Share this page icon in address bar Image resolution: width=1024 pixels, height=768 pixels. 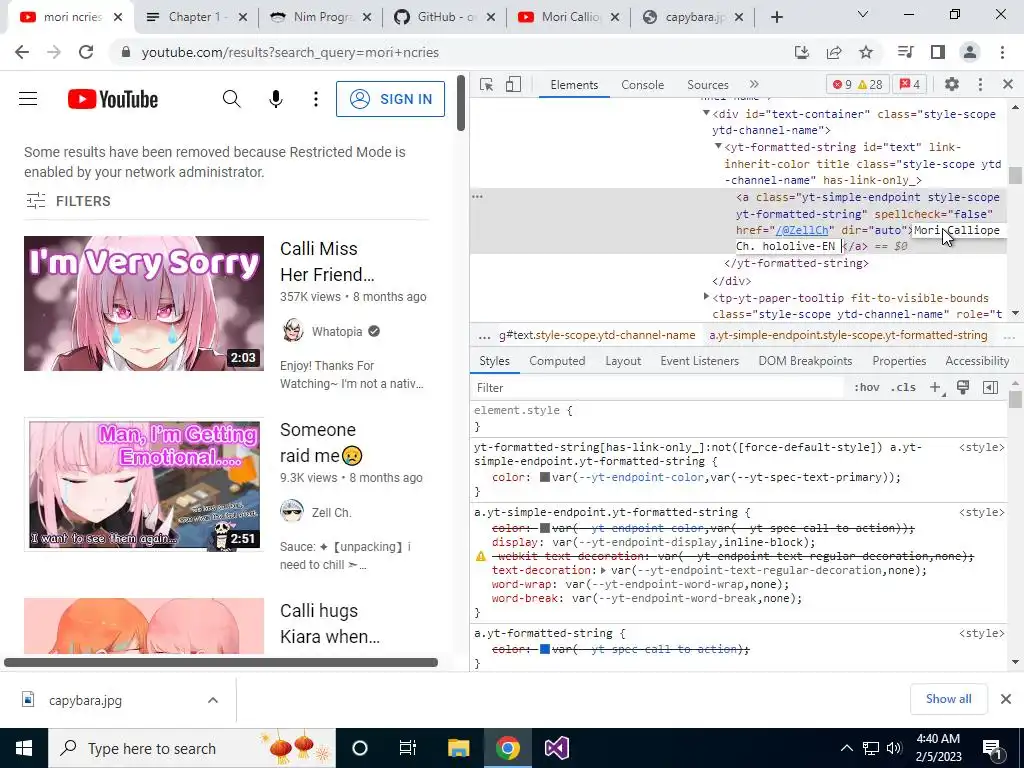click(x=834, y=52)
